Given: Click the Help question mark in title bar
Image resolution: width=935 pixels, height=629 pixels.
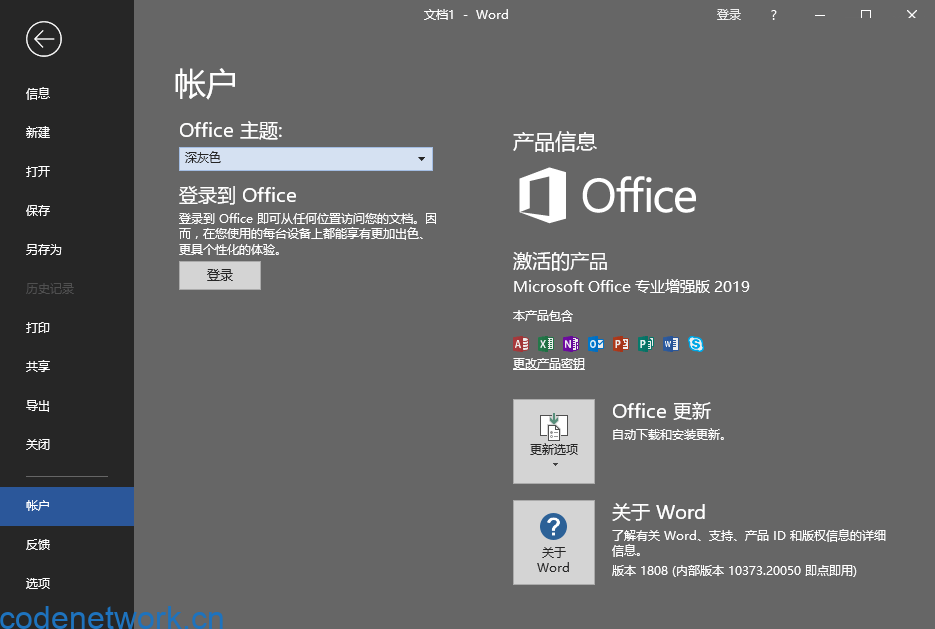Looking at the screenshot, I should tap(774, 14).
